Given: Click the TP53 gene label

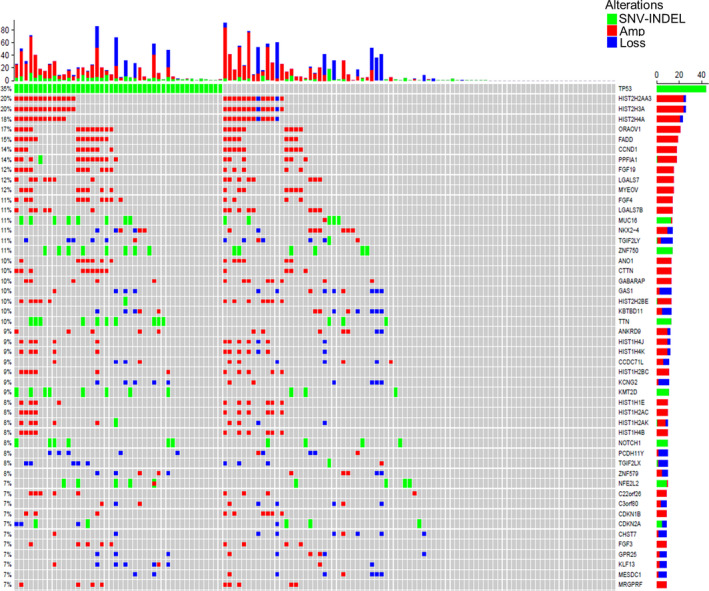Looking at the screenshot, I should click(x=625, y=89).
